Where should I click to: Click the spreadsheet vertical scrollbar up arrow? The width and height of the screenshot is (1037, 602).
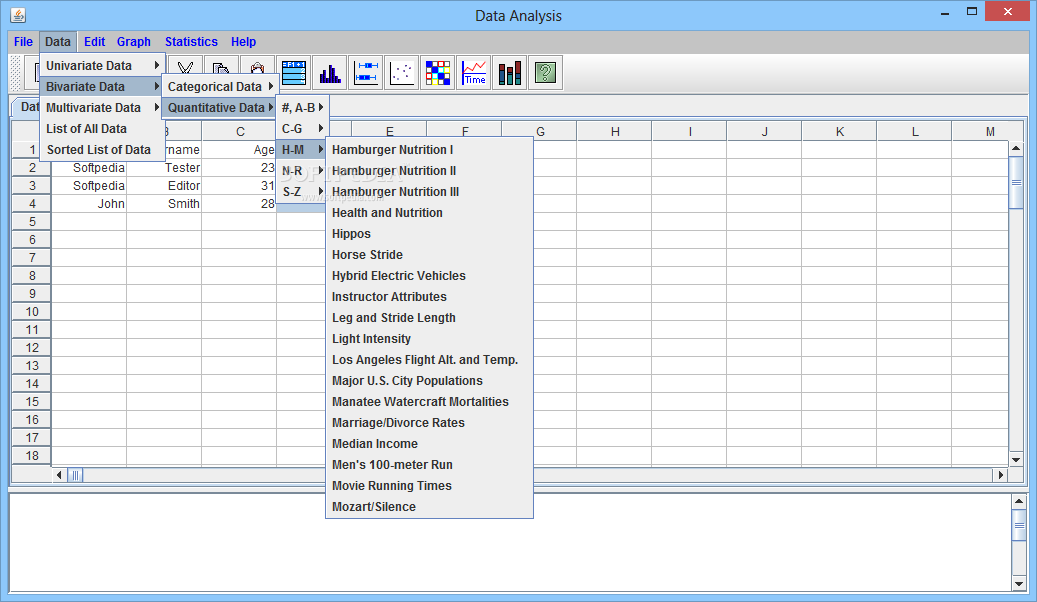click(x=1016, y=149)
